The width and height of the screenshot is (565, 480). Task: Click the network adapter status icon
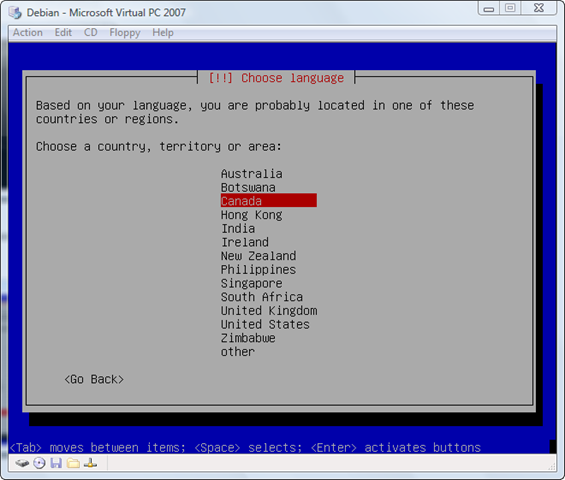pos(90,463)
